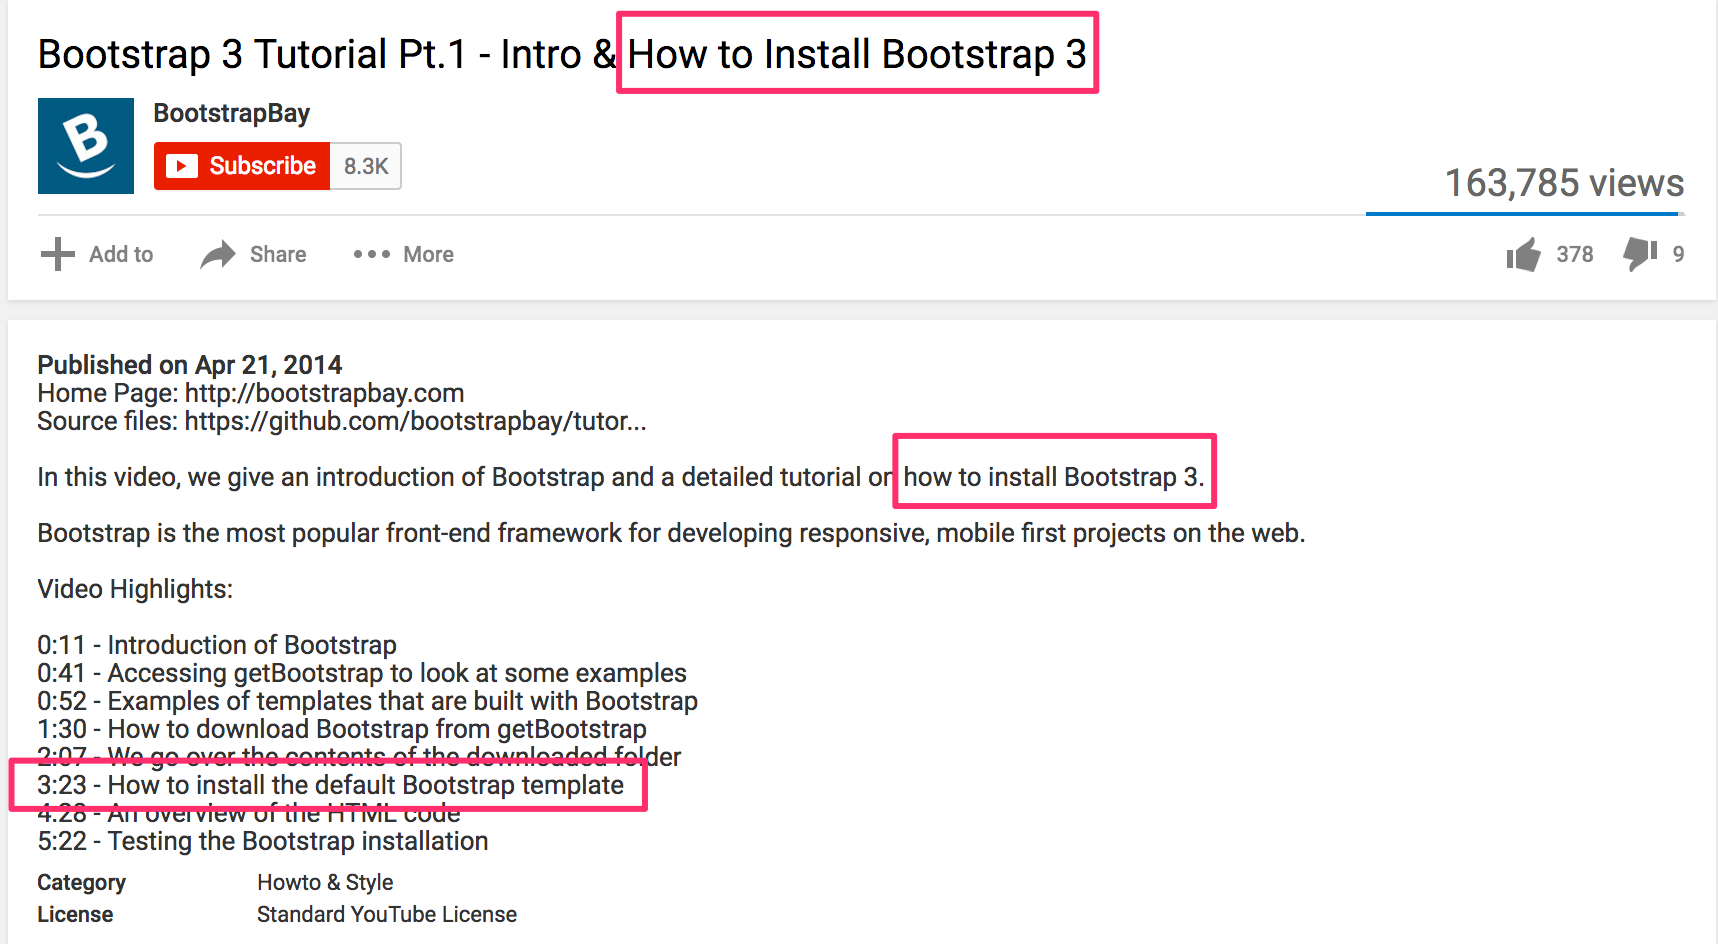The height and width of the screenshot is (944, 1718).
Task: Click Standard YouTube License text
Action: point(387,914)
